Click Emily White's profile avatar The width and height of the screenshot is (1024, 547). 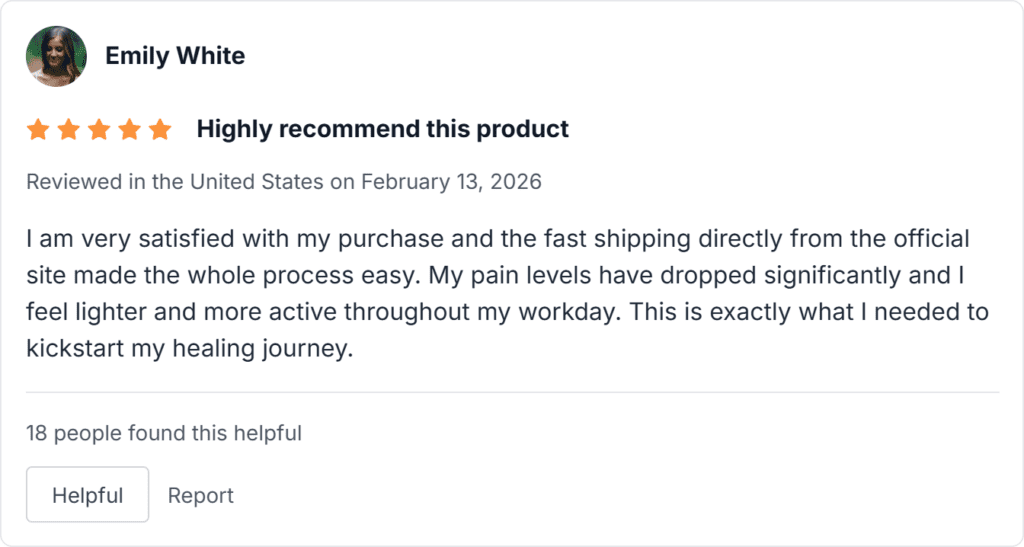click(56, 56)
